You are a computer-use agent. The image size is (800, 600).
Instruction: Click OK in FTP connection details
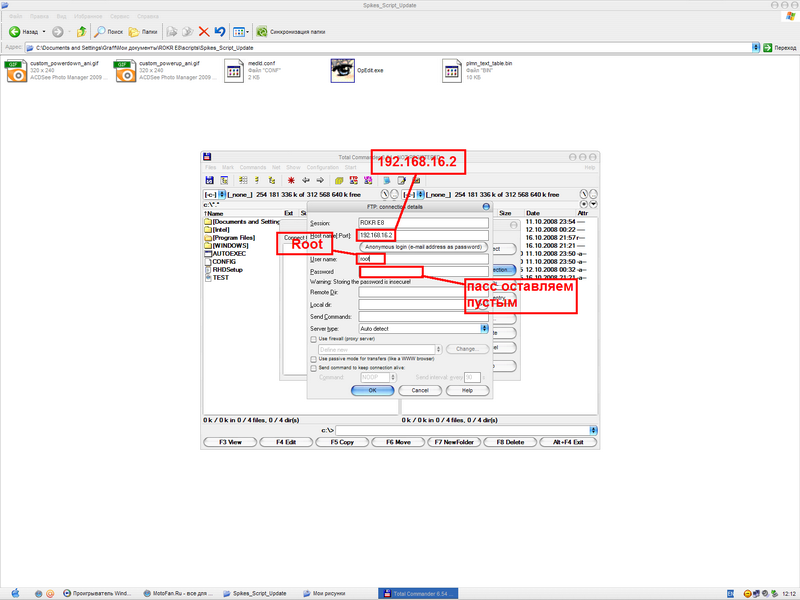click(372, 390)
